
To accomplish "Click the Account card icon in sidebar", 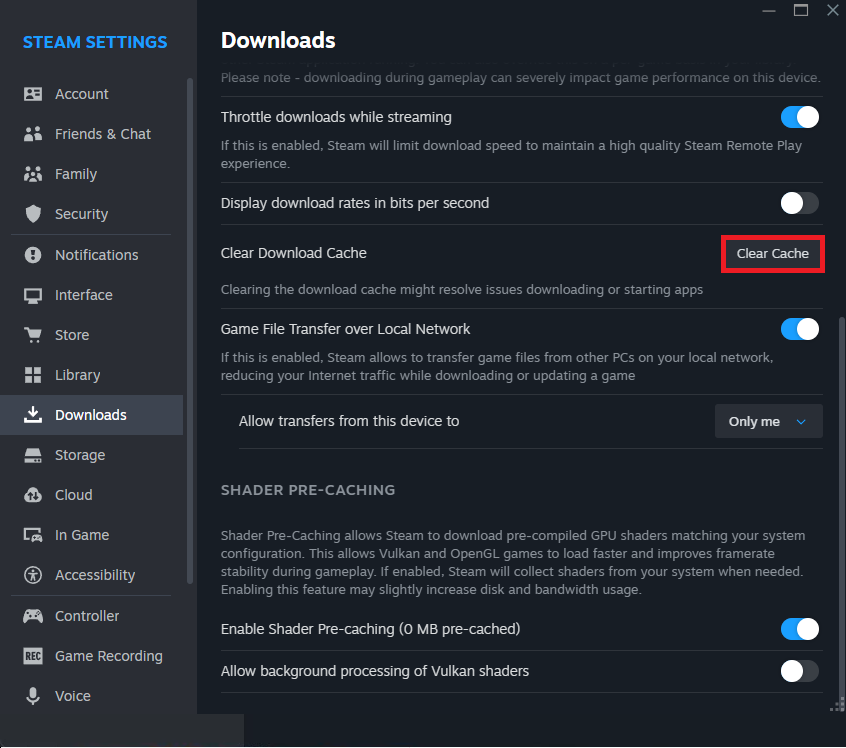I will pos(33,94).
